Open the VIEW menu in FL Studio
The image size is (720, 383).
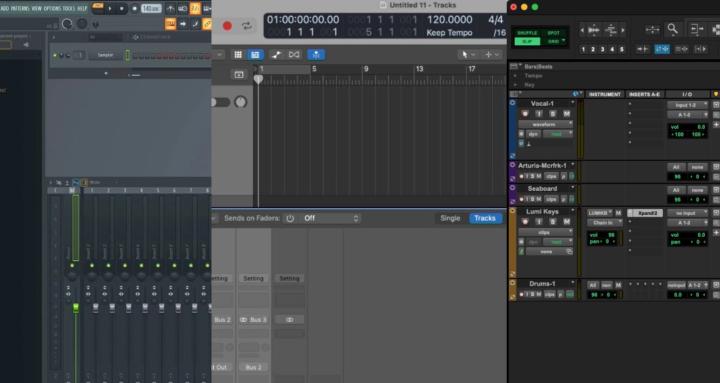(37, 8)
